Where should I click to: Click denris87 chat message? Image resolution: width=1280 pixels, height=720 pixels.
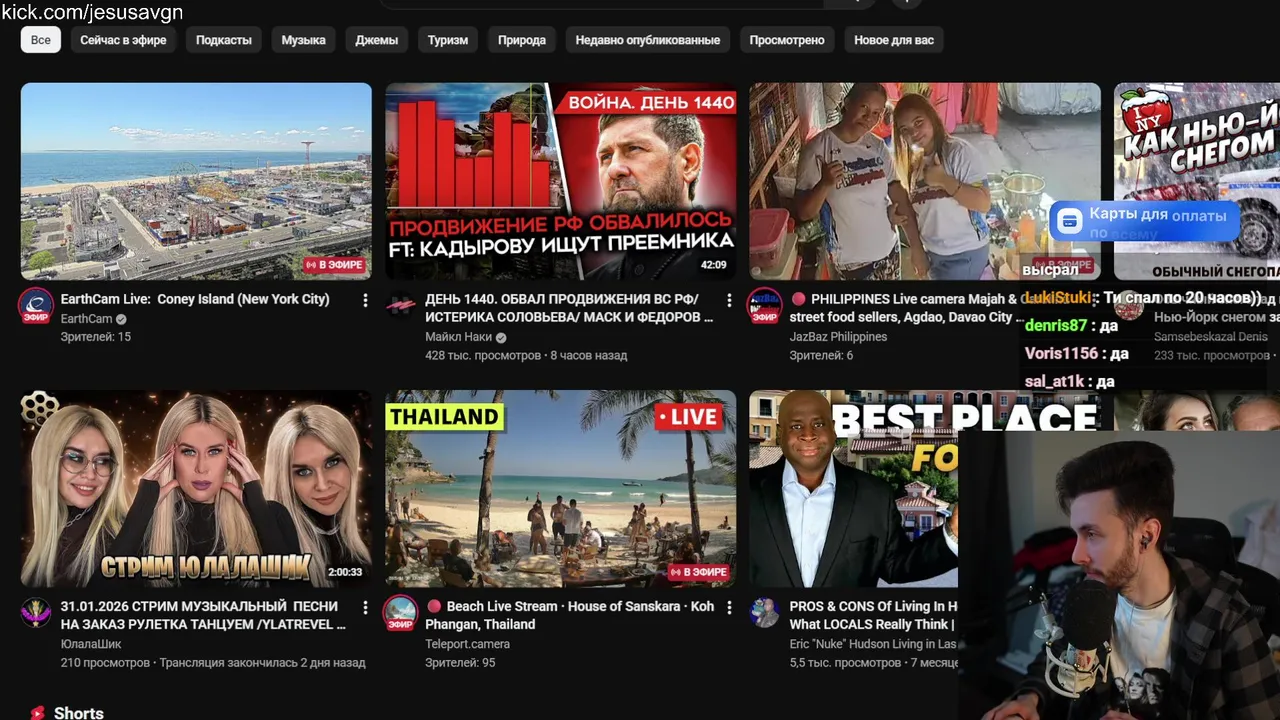click(x=1071, y=325)
